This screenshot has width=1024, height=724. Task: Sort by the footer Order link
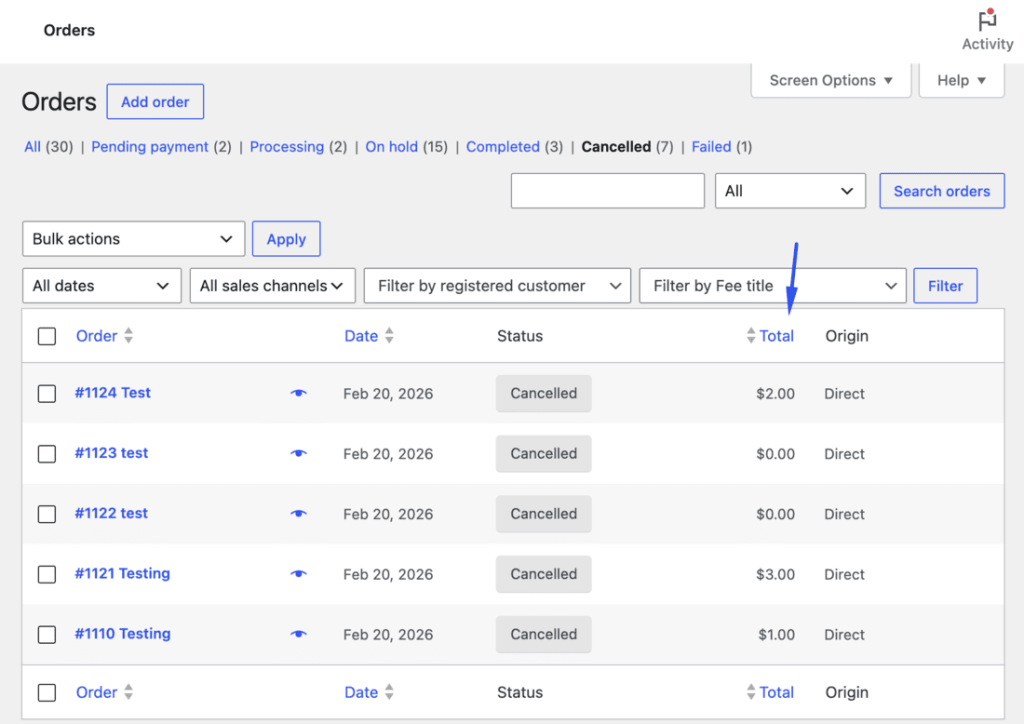point(97,693)
